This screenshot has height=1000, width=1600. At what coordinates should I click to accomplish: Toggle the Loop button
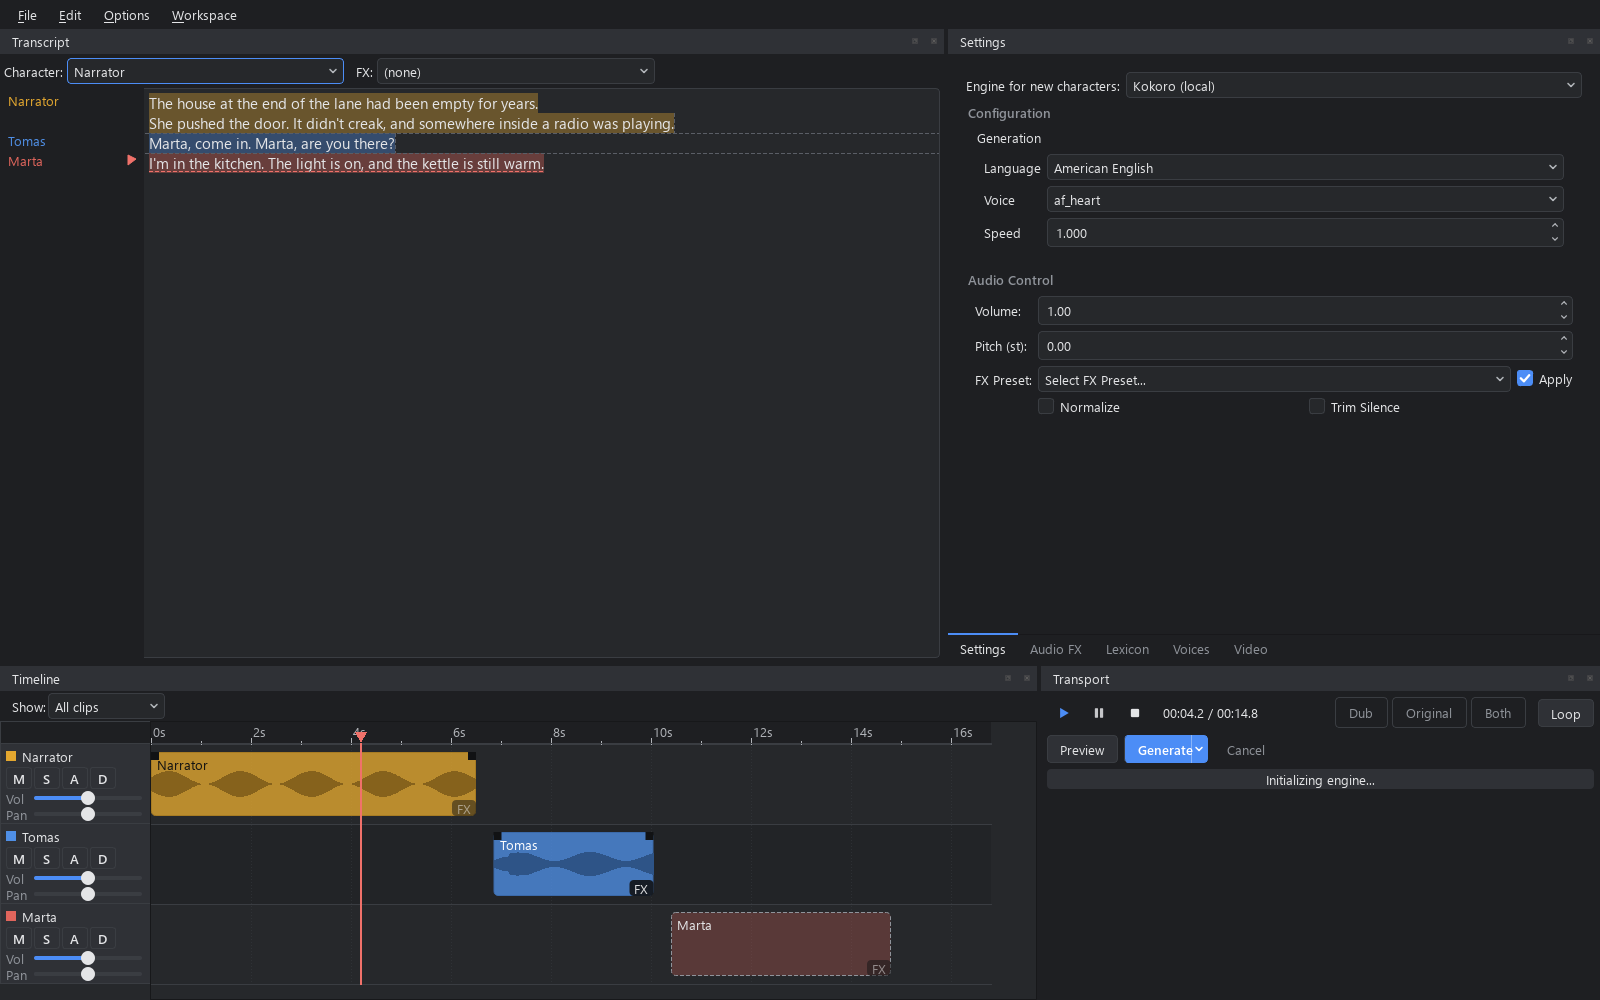(1565, 713)
